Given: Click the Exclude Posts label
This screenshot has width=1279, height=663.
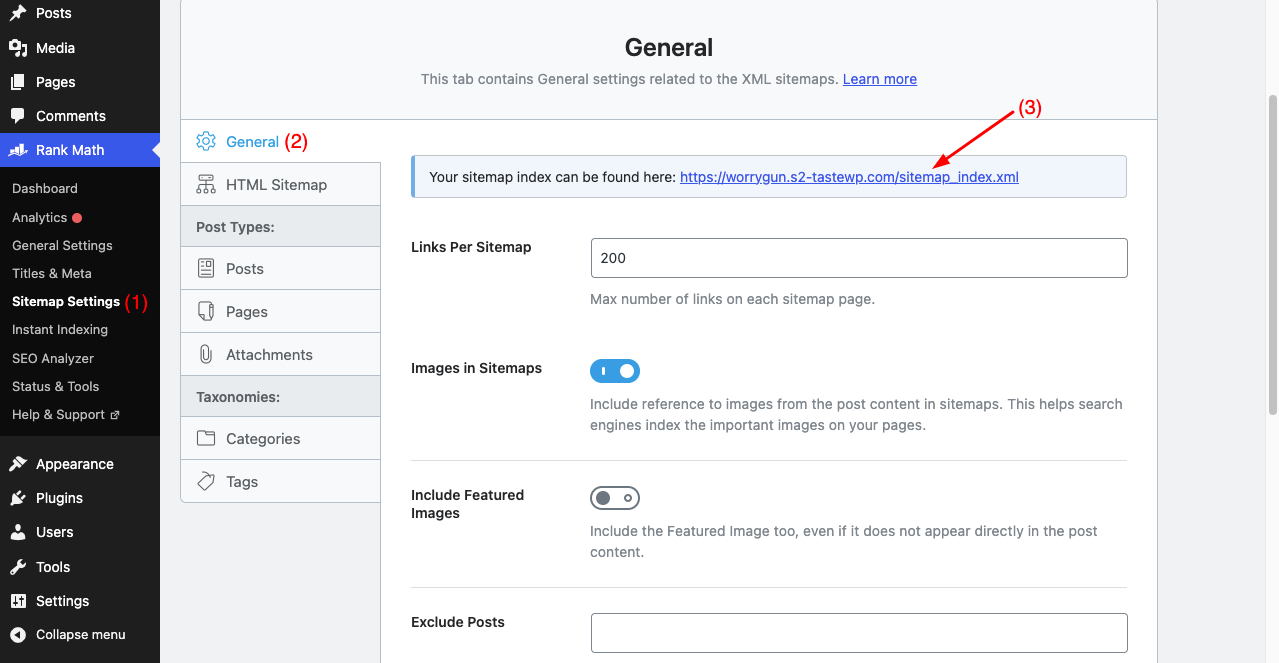Looking at the screenshot, I should pyautogui.click(x=458, y=622).
